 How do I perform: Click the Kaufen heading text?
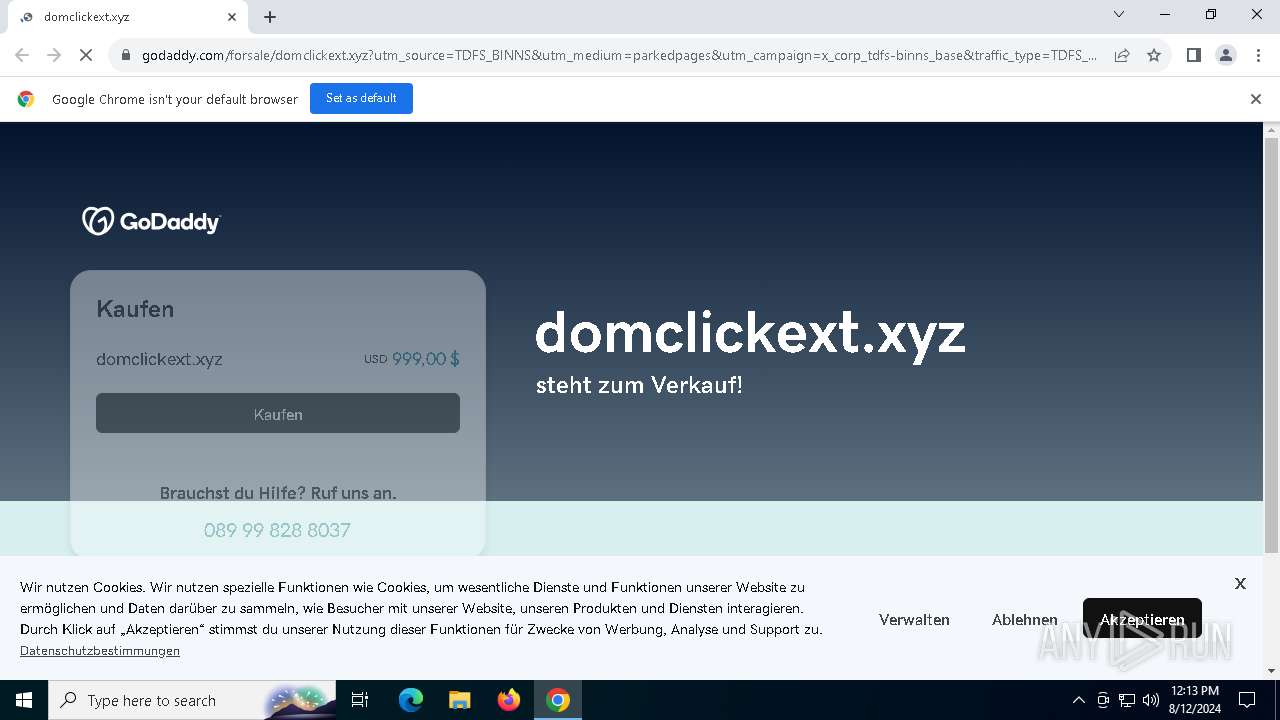[x=135, y=309]
